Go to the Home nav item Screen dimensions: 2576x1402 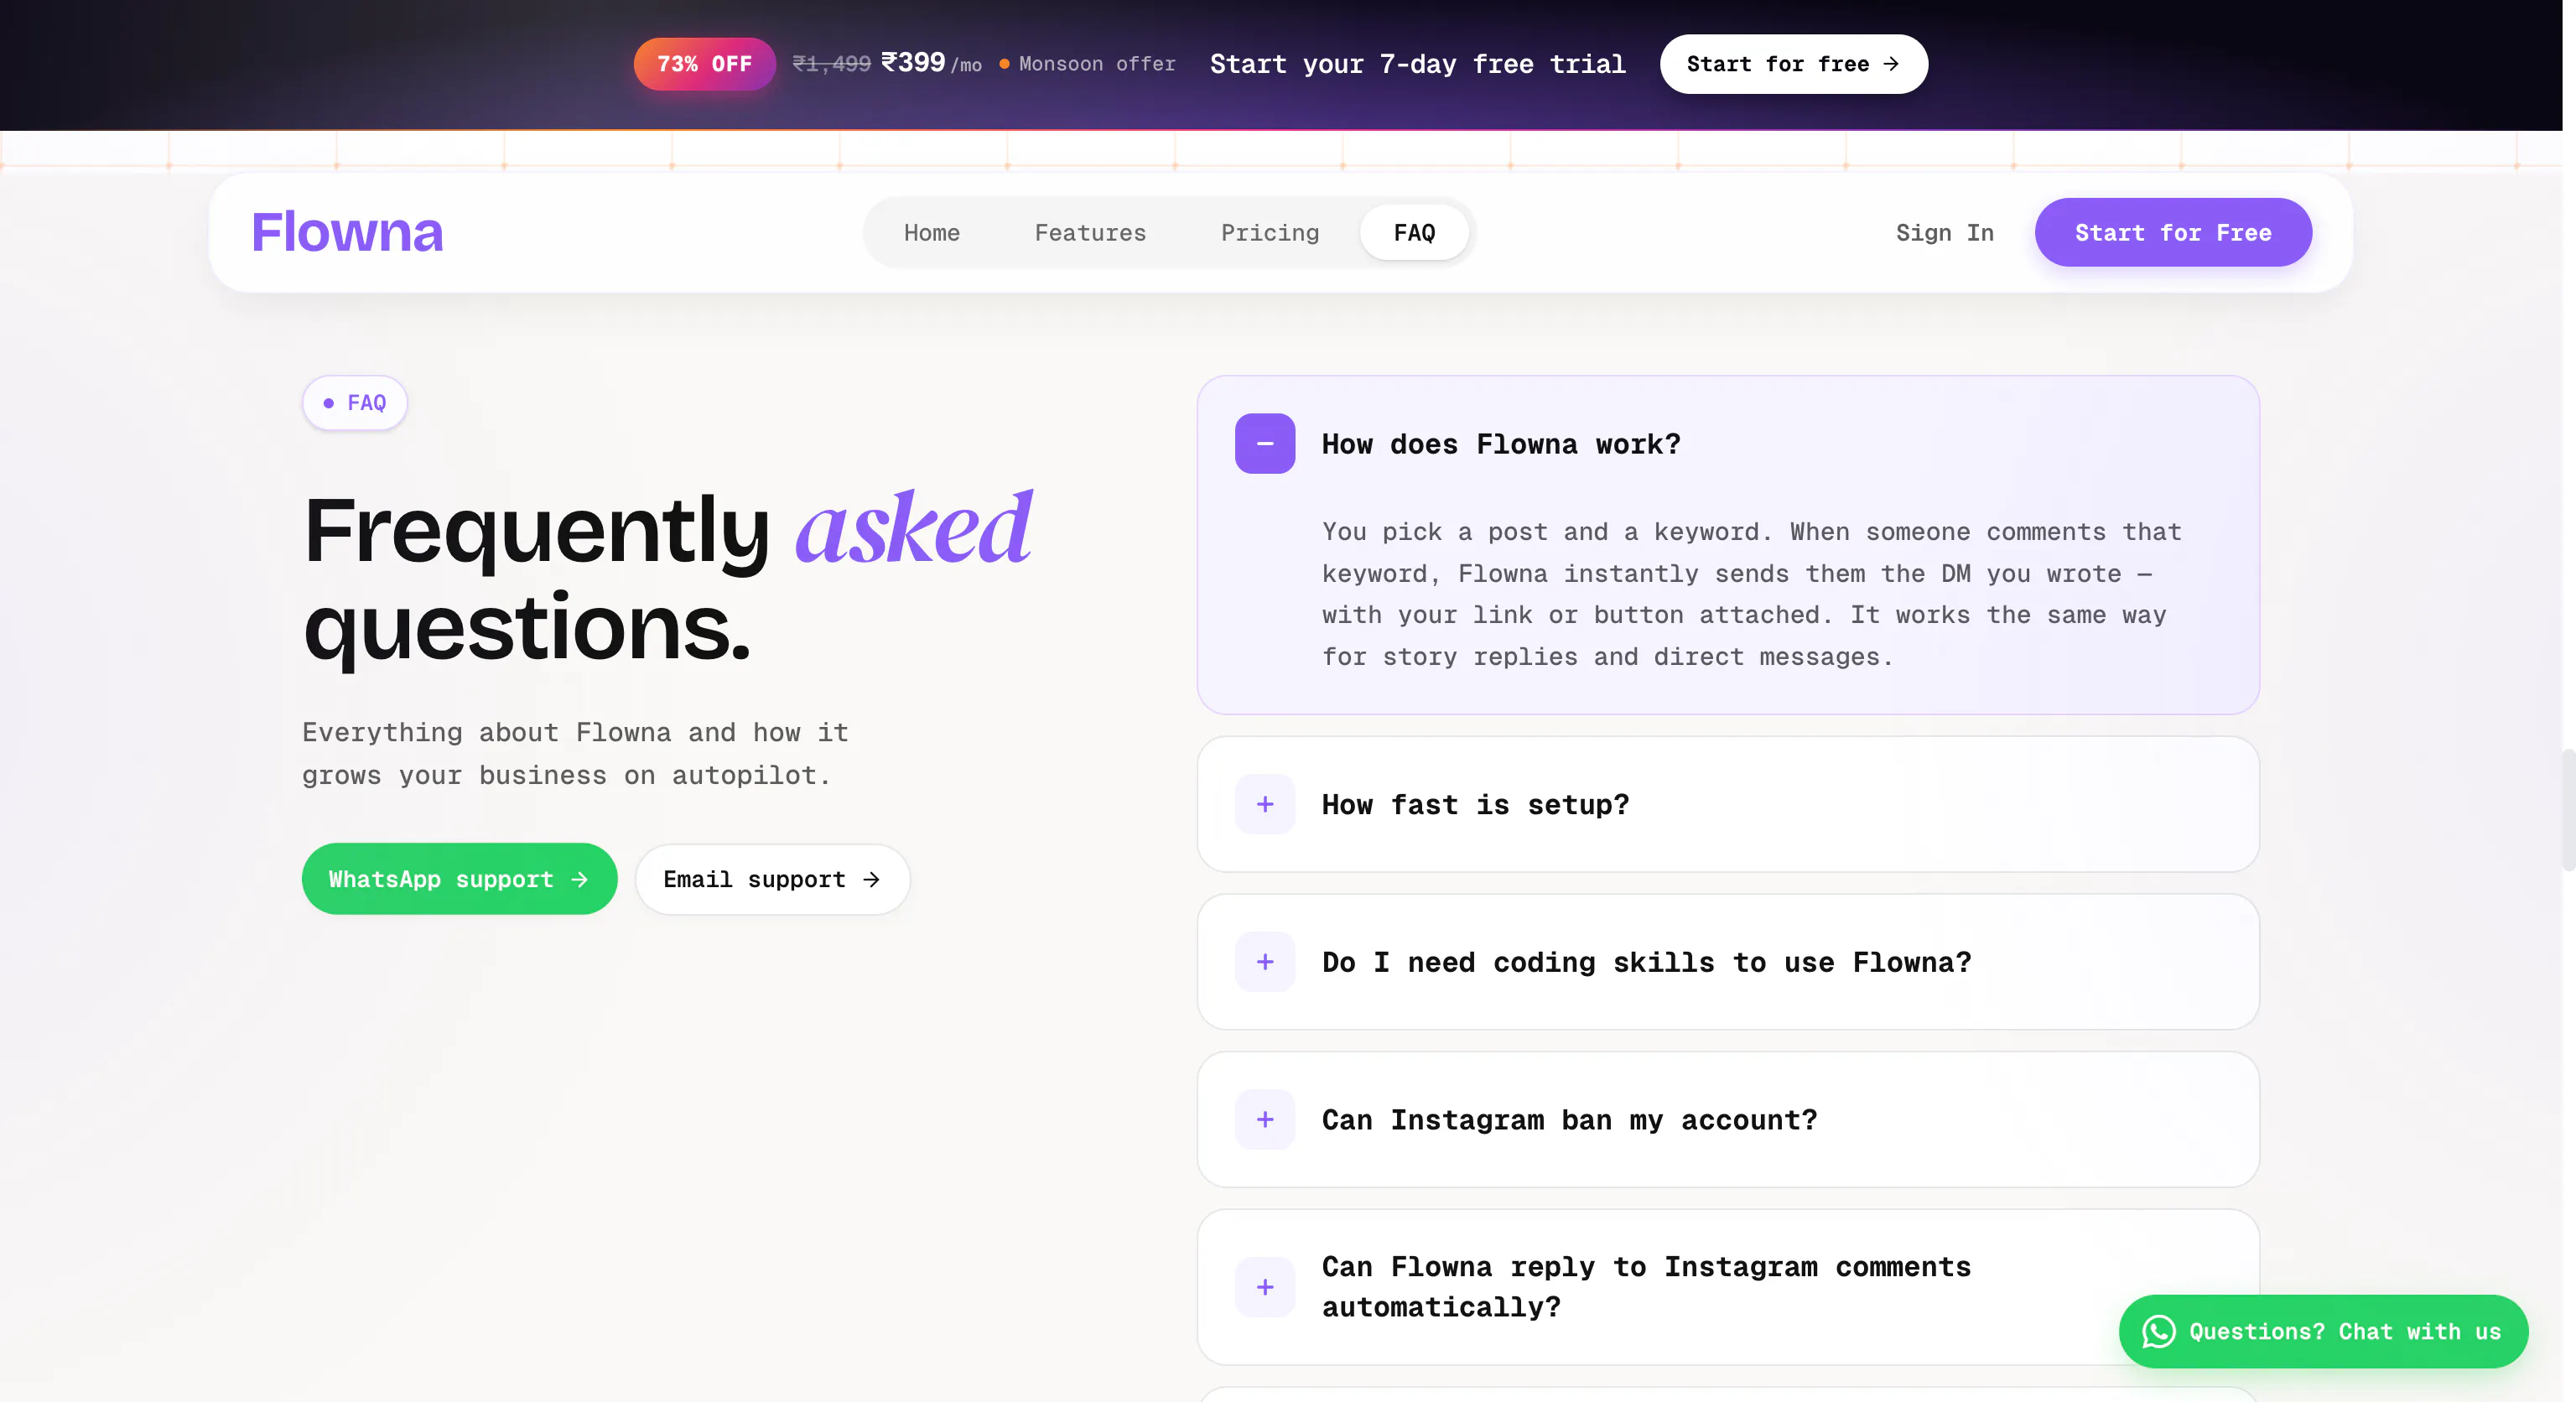pyautogui.click(x=931, y=233)
